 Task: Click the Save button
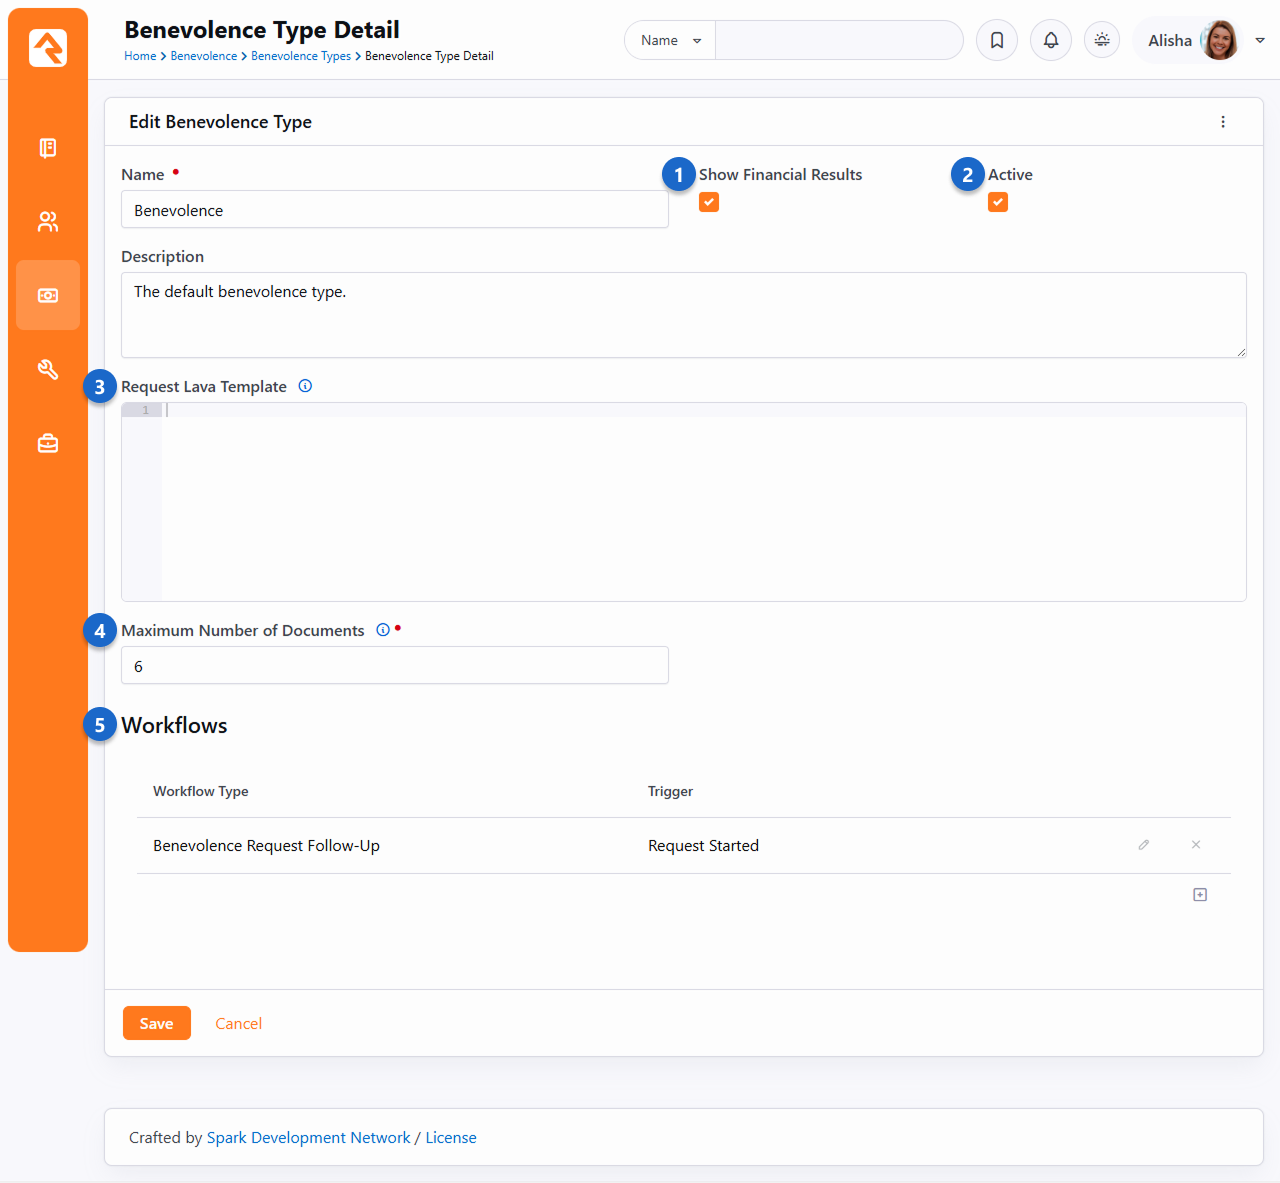157,1023
